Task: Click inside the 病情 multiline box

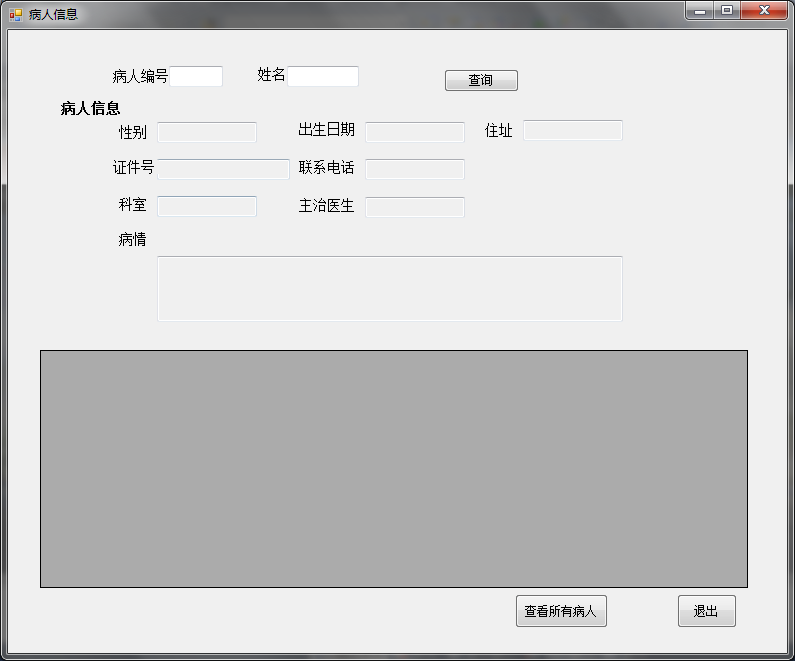Action: (x=390, y=288)
